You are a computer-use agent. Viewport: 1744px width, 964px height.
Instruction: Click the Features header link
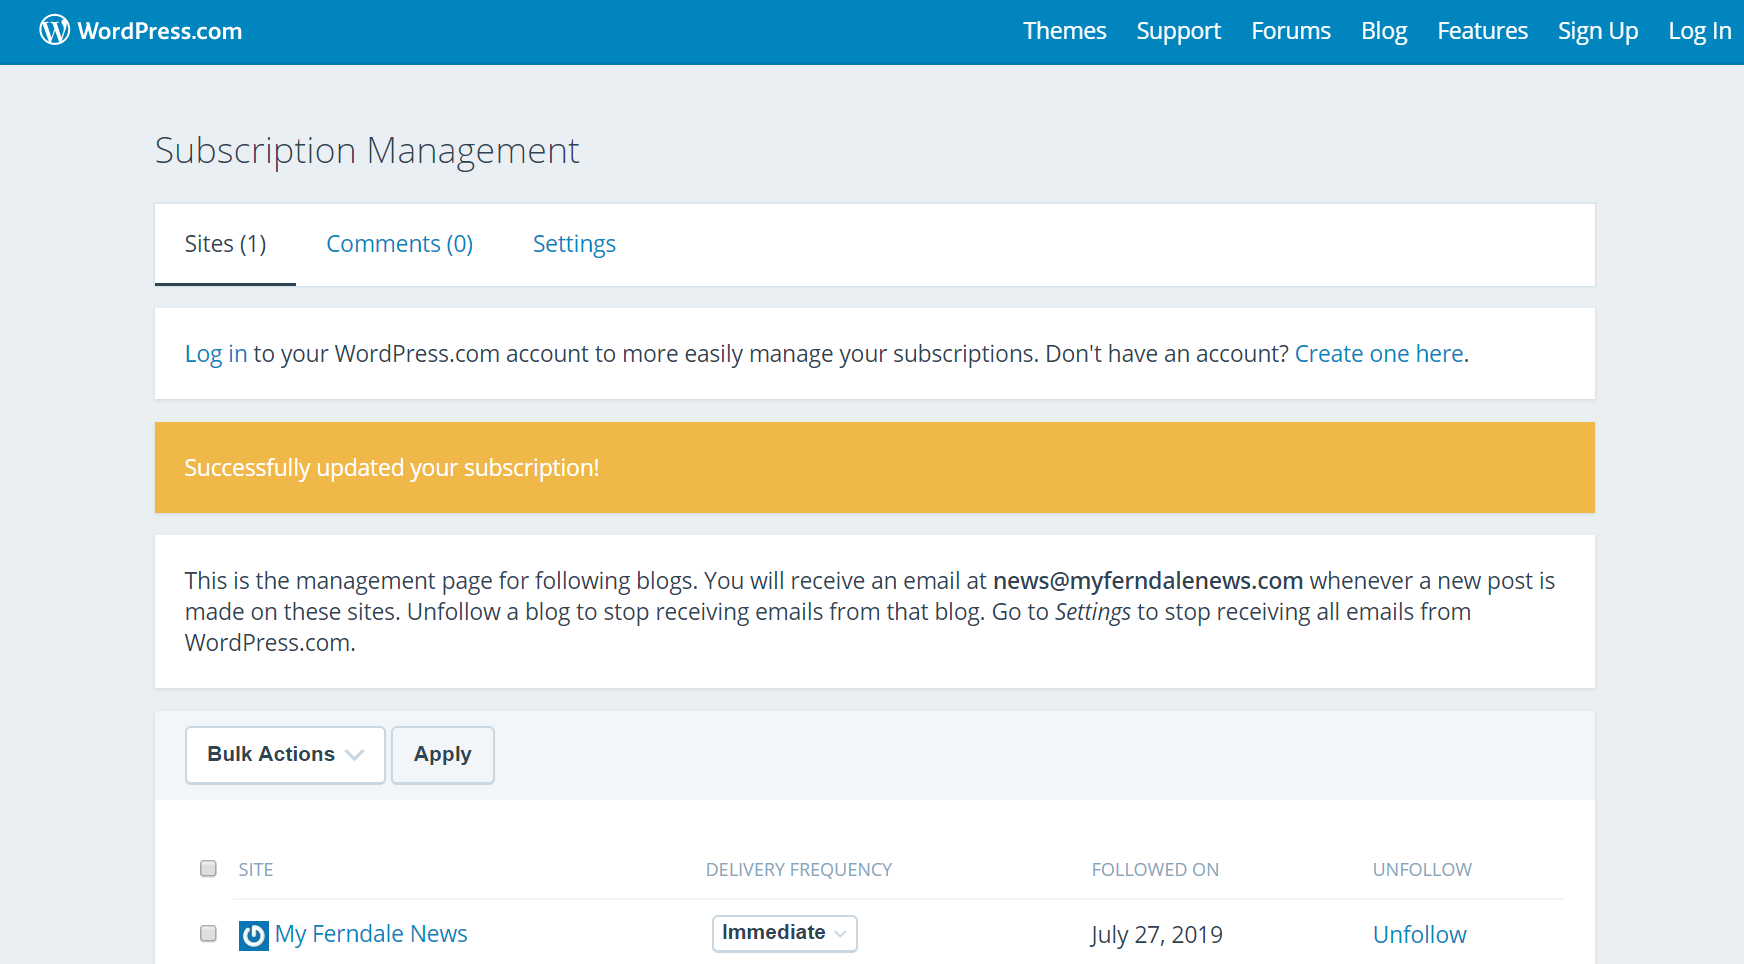pyautogui.click(x=1482, y=31)
